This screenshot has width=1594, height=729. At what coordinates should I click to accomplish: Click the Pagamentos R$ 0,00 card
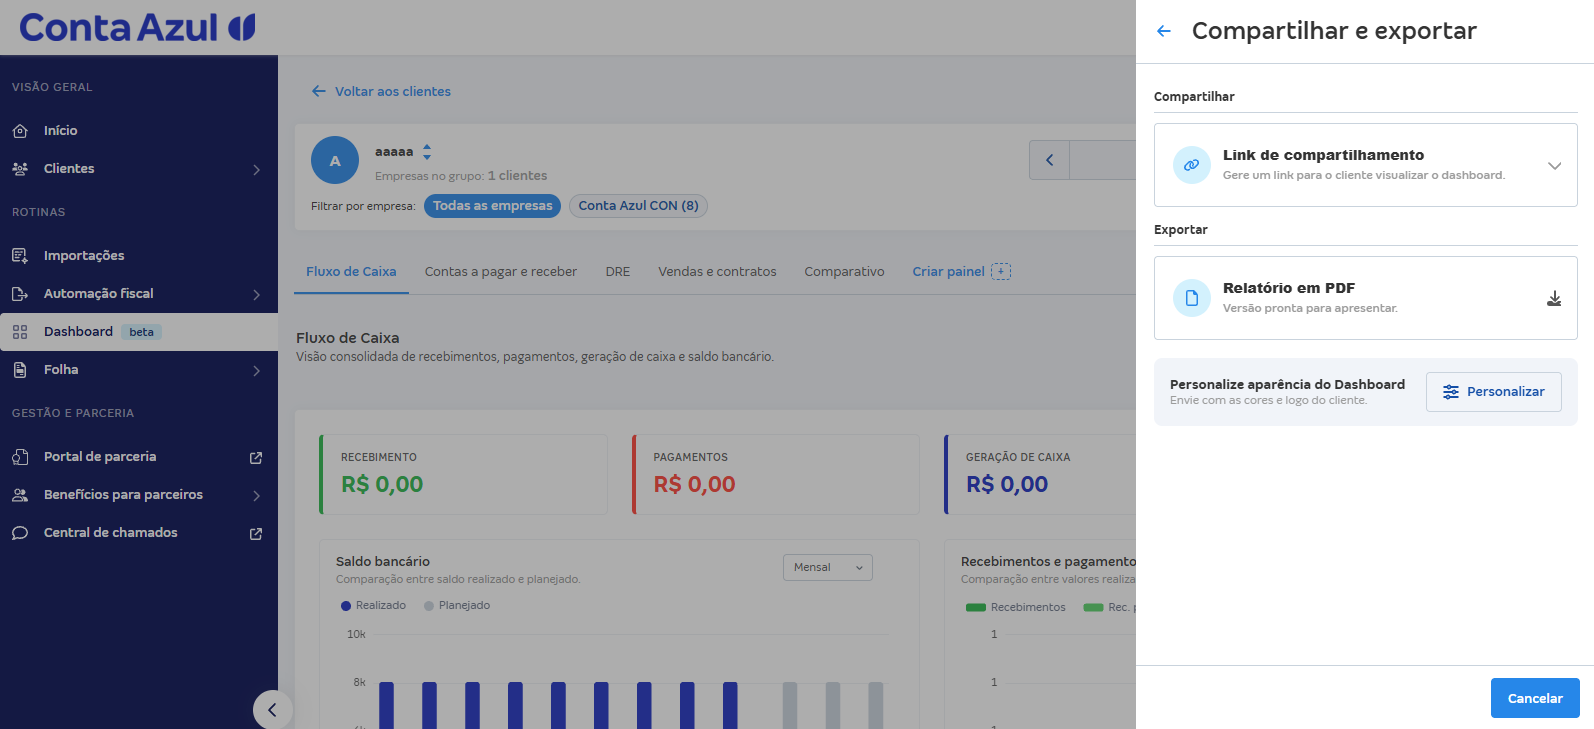(x=776, y=475)
